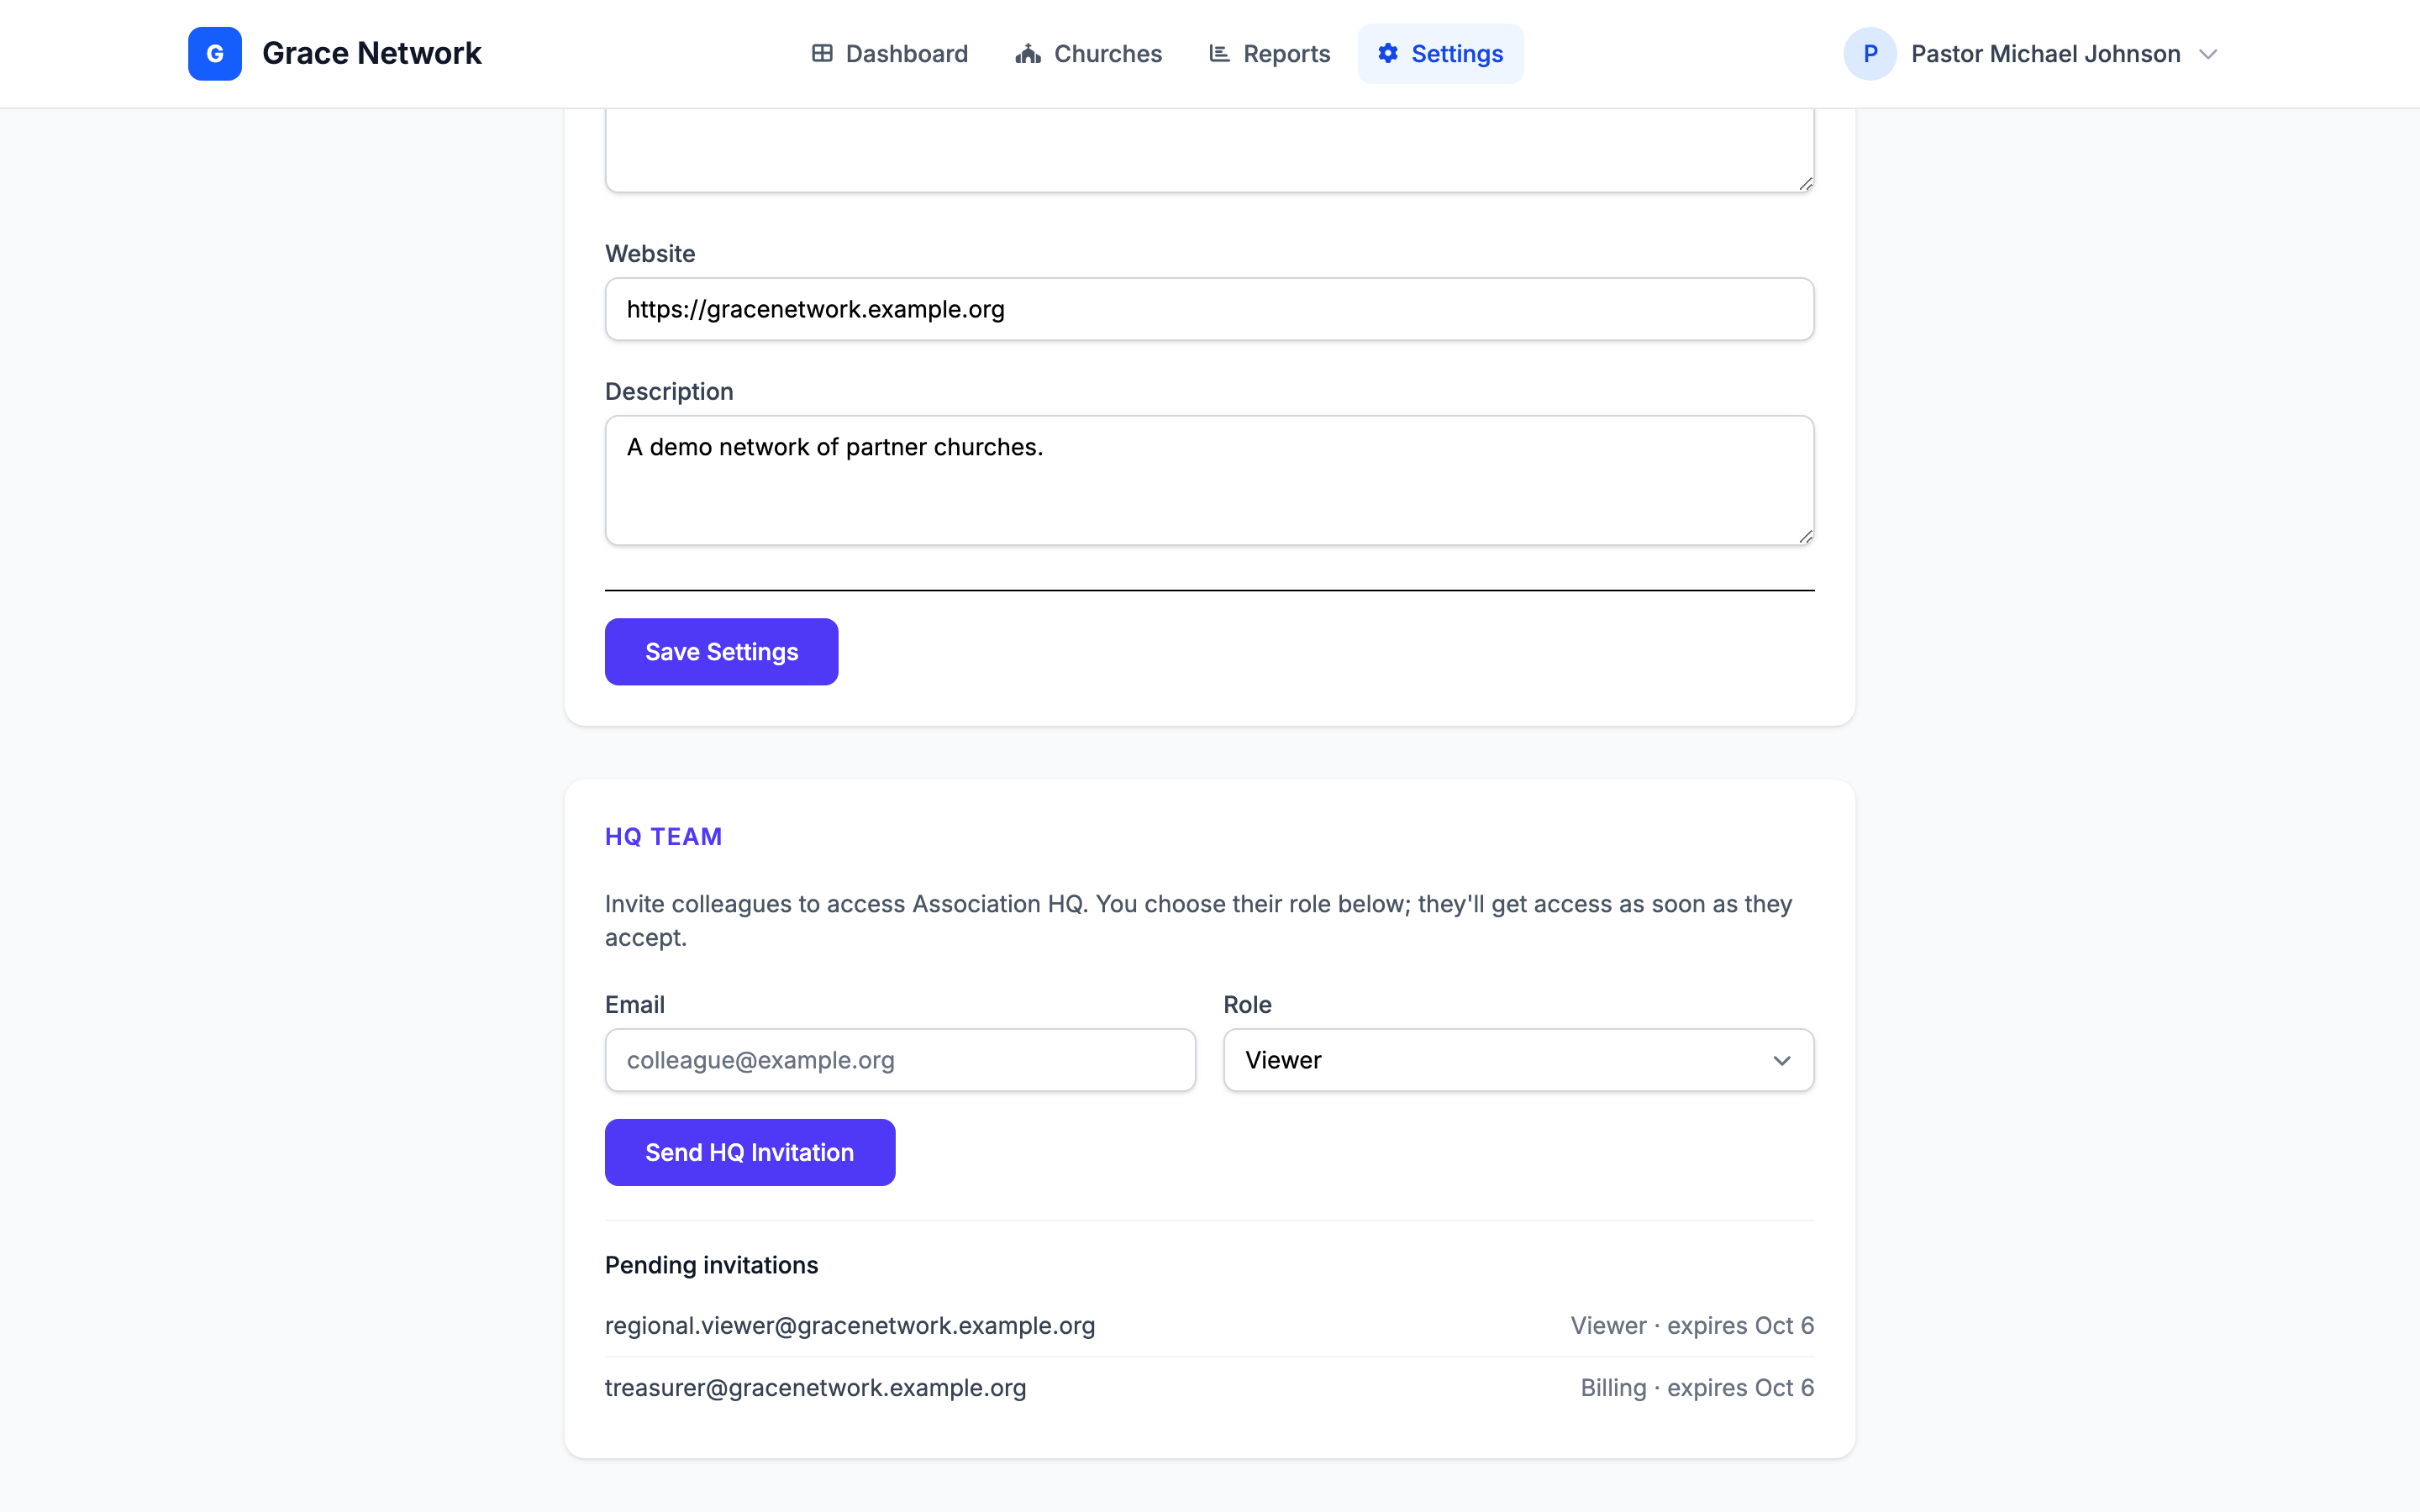Image resolution: width=2420 pixels, height=1512 pixels.
Task: Click the 'Viewer · expires Oct 6' text
Action: (x=1692, y=1326)
